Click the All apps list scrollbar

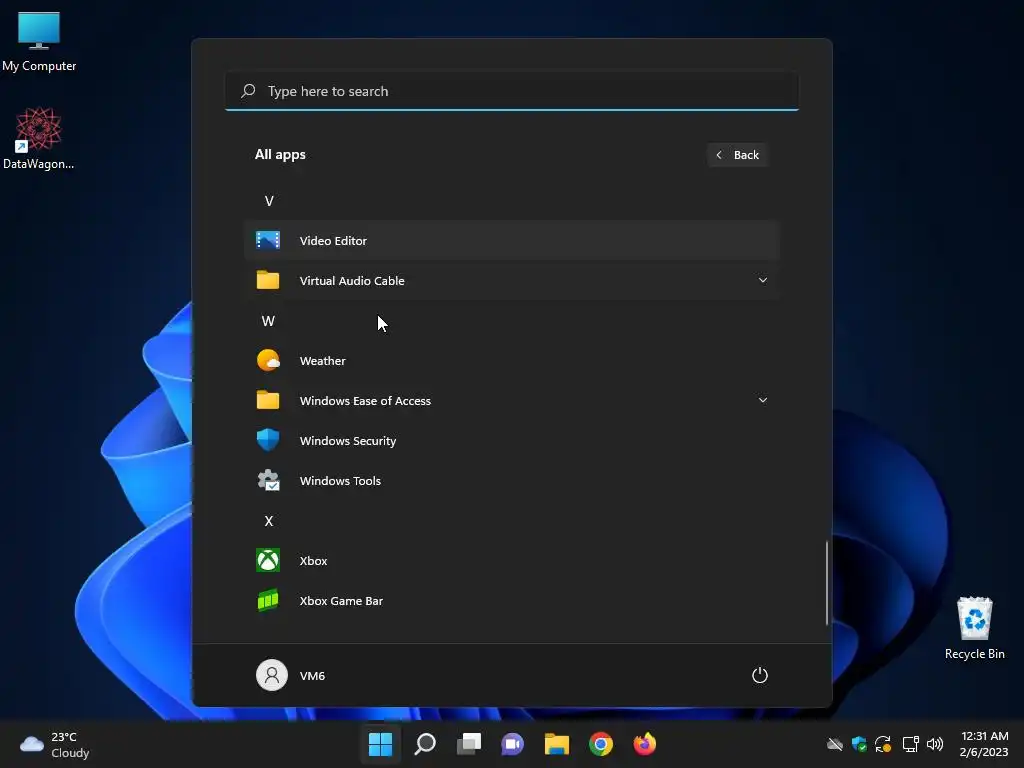point(826,583)
